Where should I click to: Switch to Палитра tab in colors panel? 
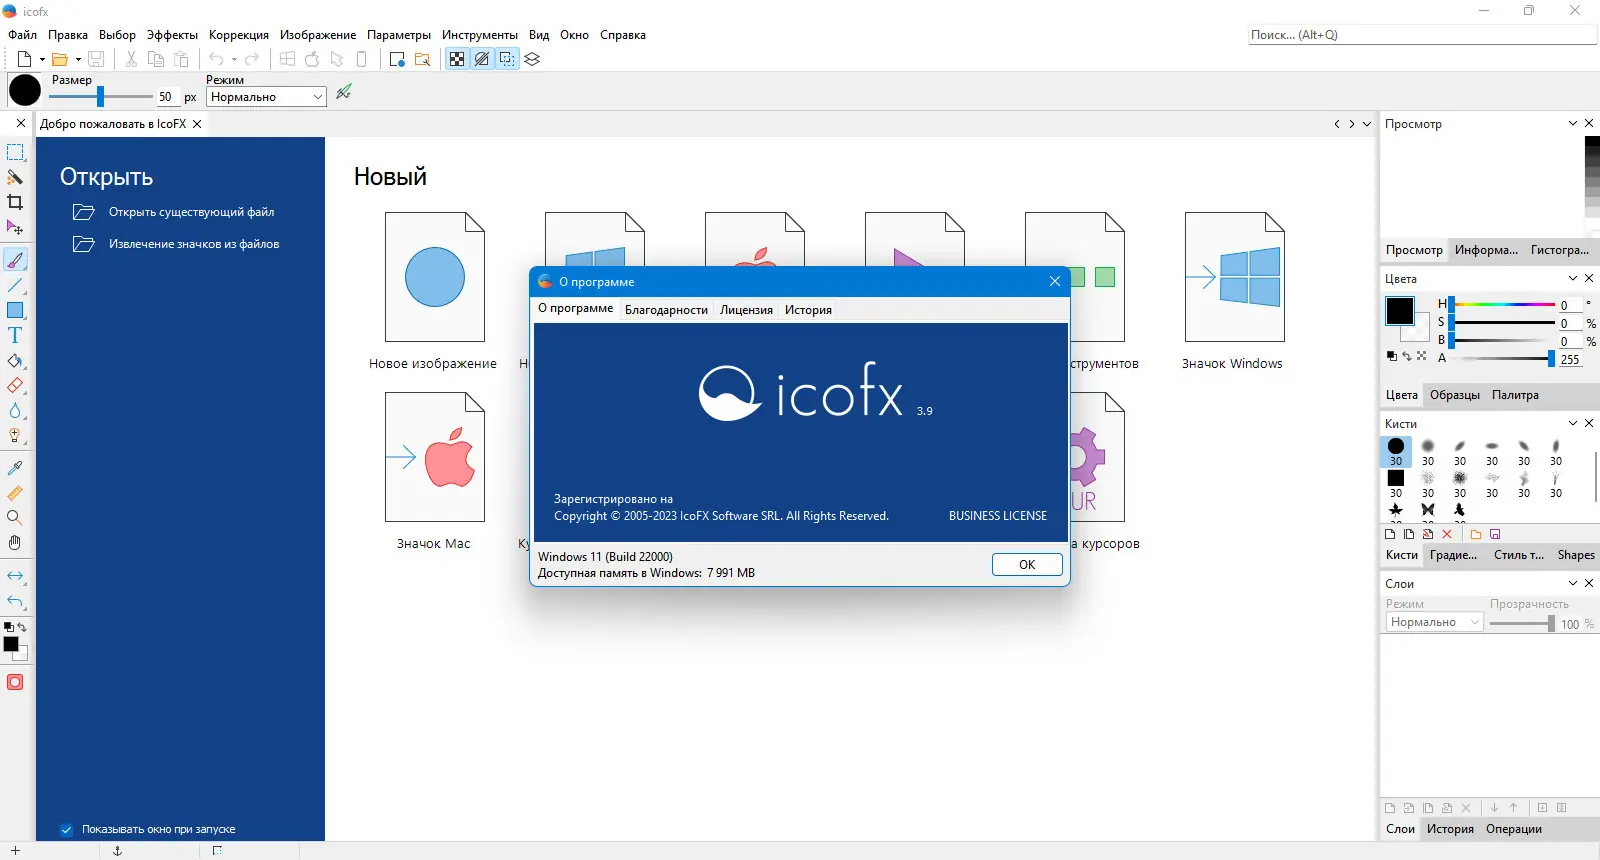click(x=1515, y=395)
